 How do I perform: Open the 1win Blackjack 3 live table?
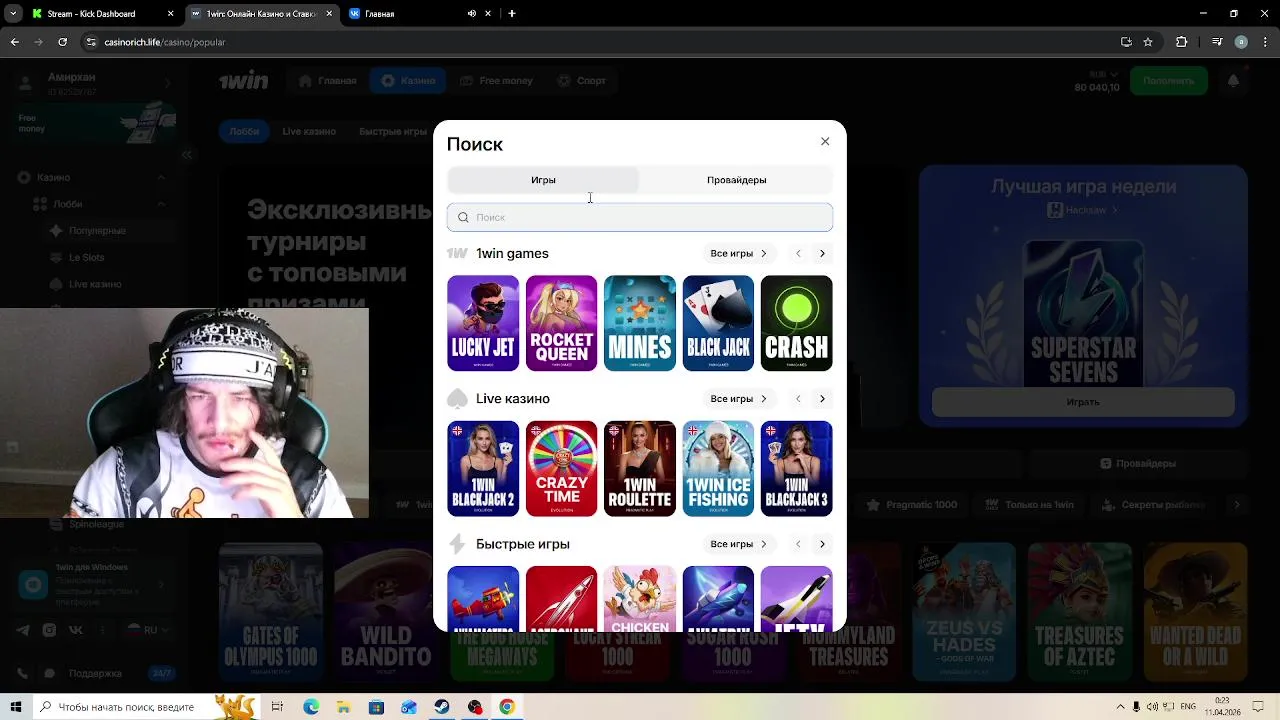click(796, 468)
